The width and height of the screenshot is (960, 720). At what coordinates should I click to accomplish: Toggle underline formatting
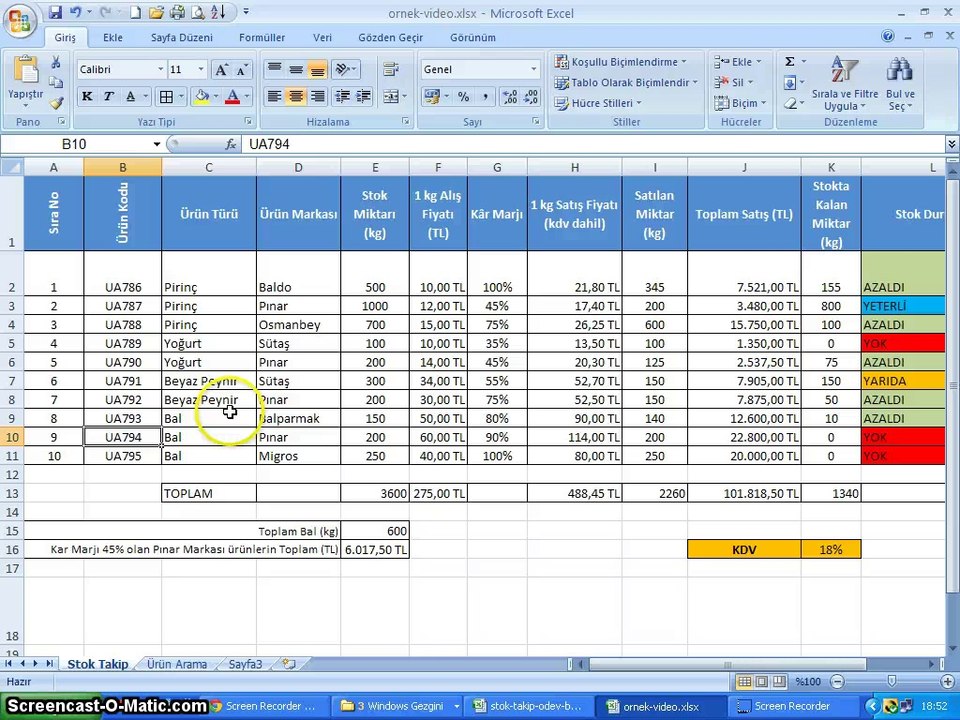point(130,96)
